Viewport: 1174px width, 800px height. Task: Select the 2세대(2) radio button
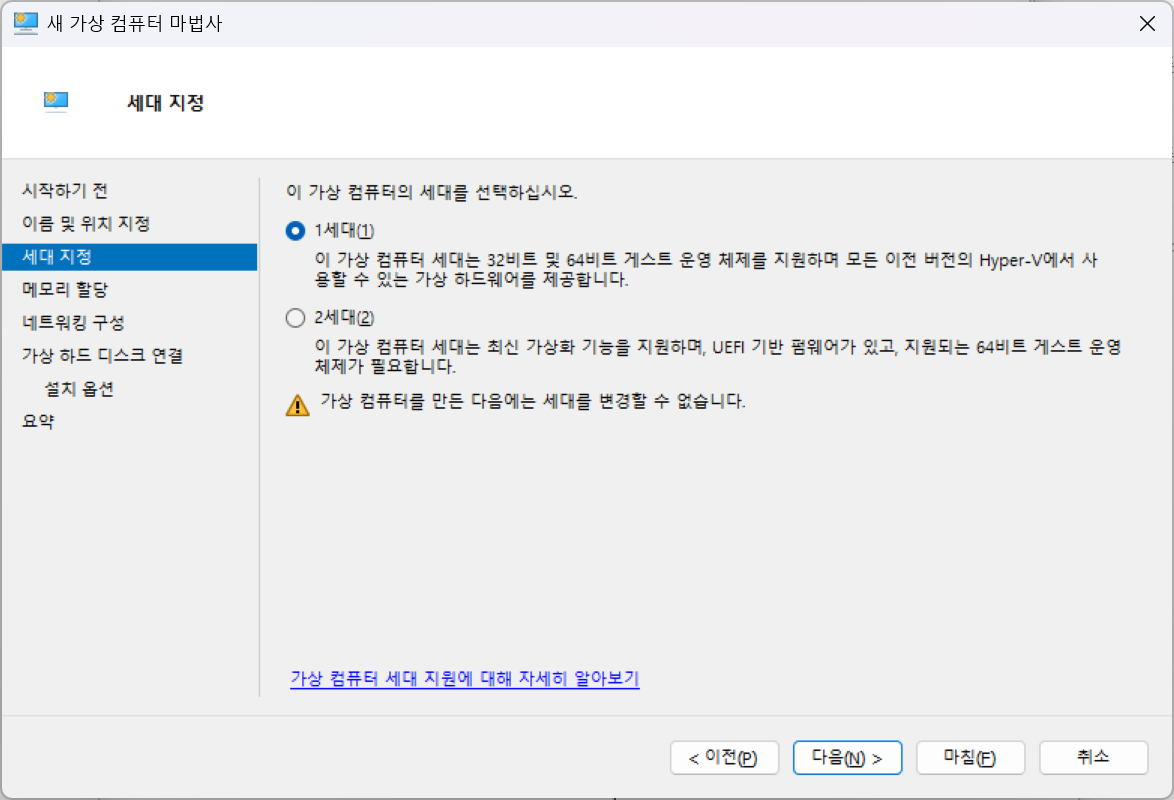295,318
